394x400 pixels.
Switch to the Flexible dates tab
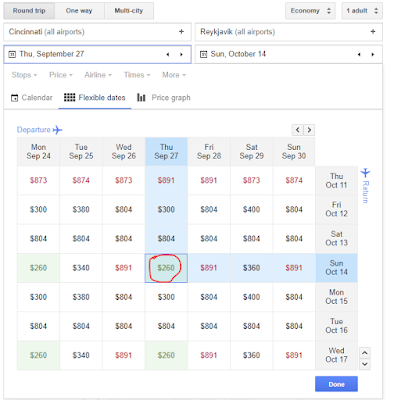point(95,98)
